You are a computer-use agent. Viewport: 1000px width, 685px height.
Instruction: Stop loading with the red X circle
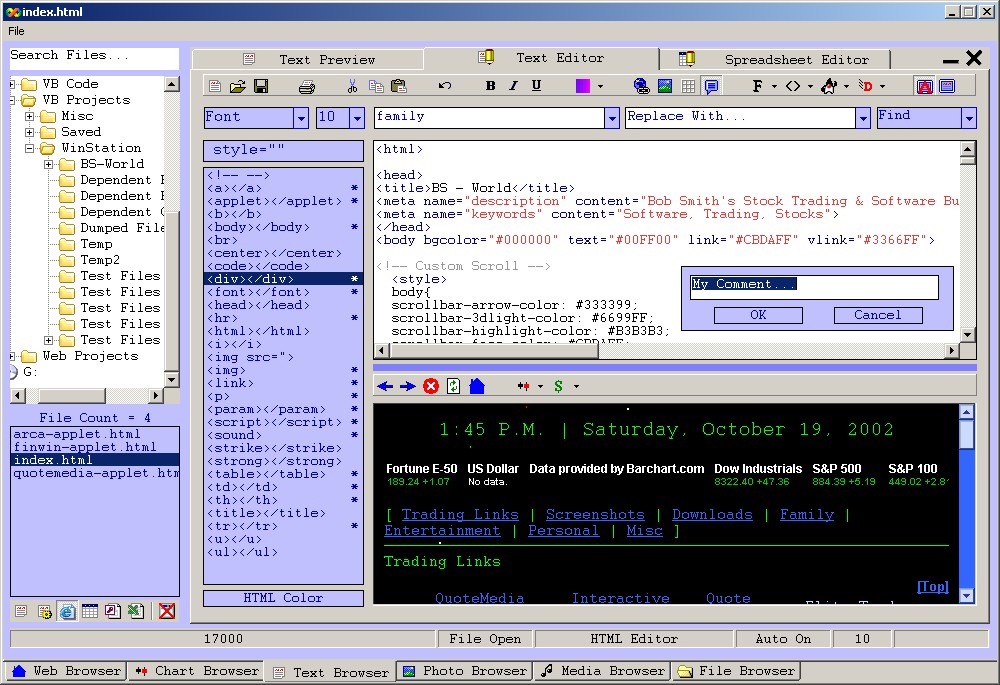point(431,386)
